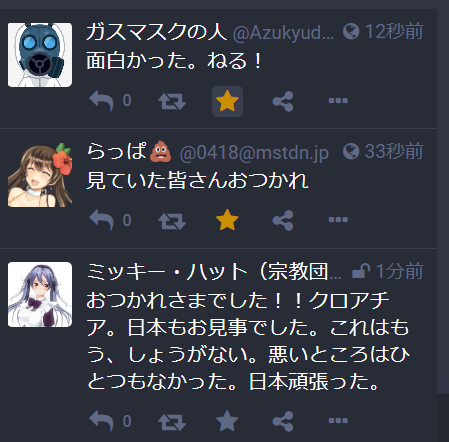Boost the post from @0418@mstdn.jp

click(x=172, y=221)
